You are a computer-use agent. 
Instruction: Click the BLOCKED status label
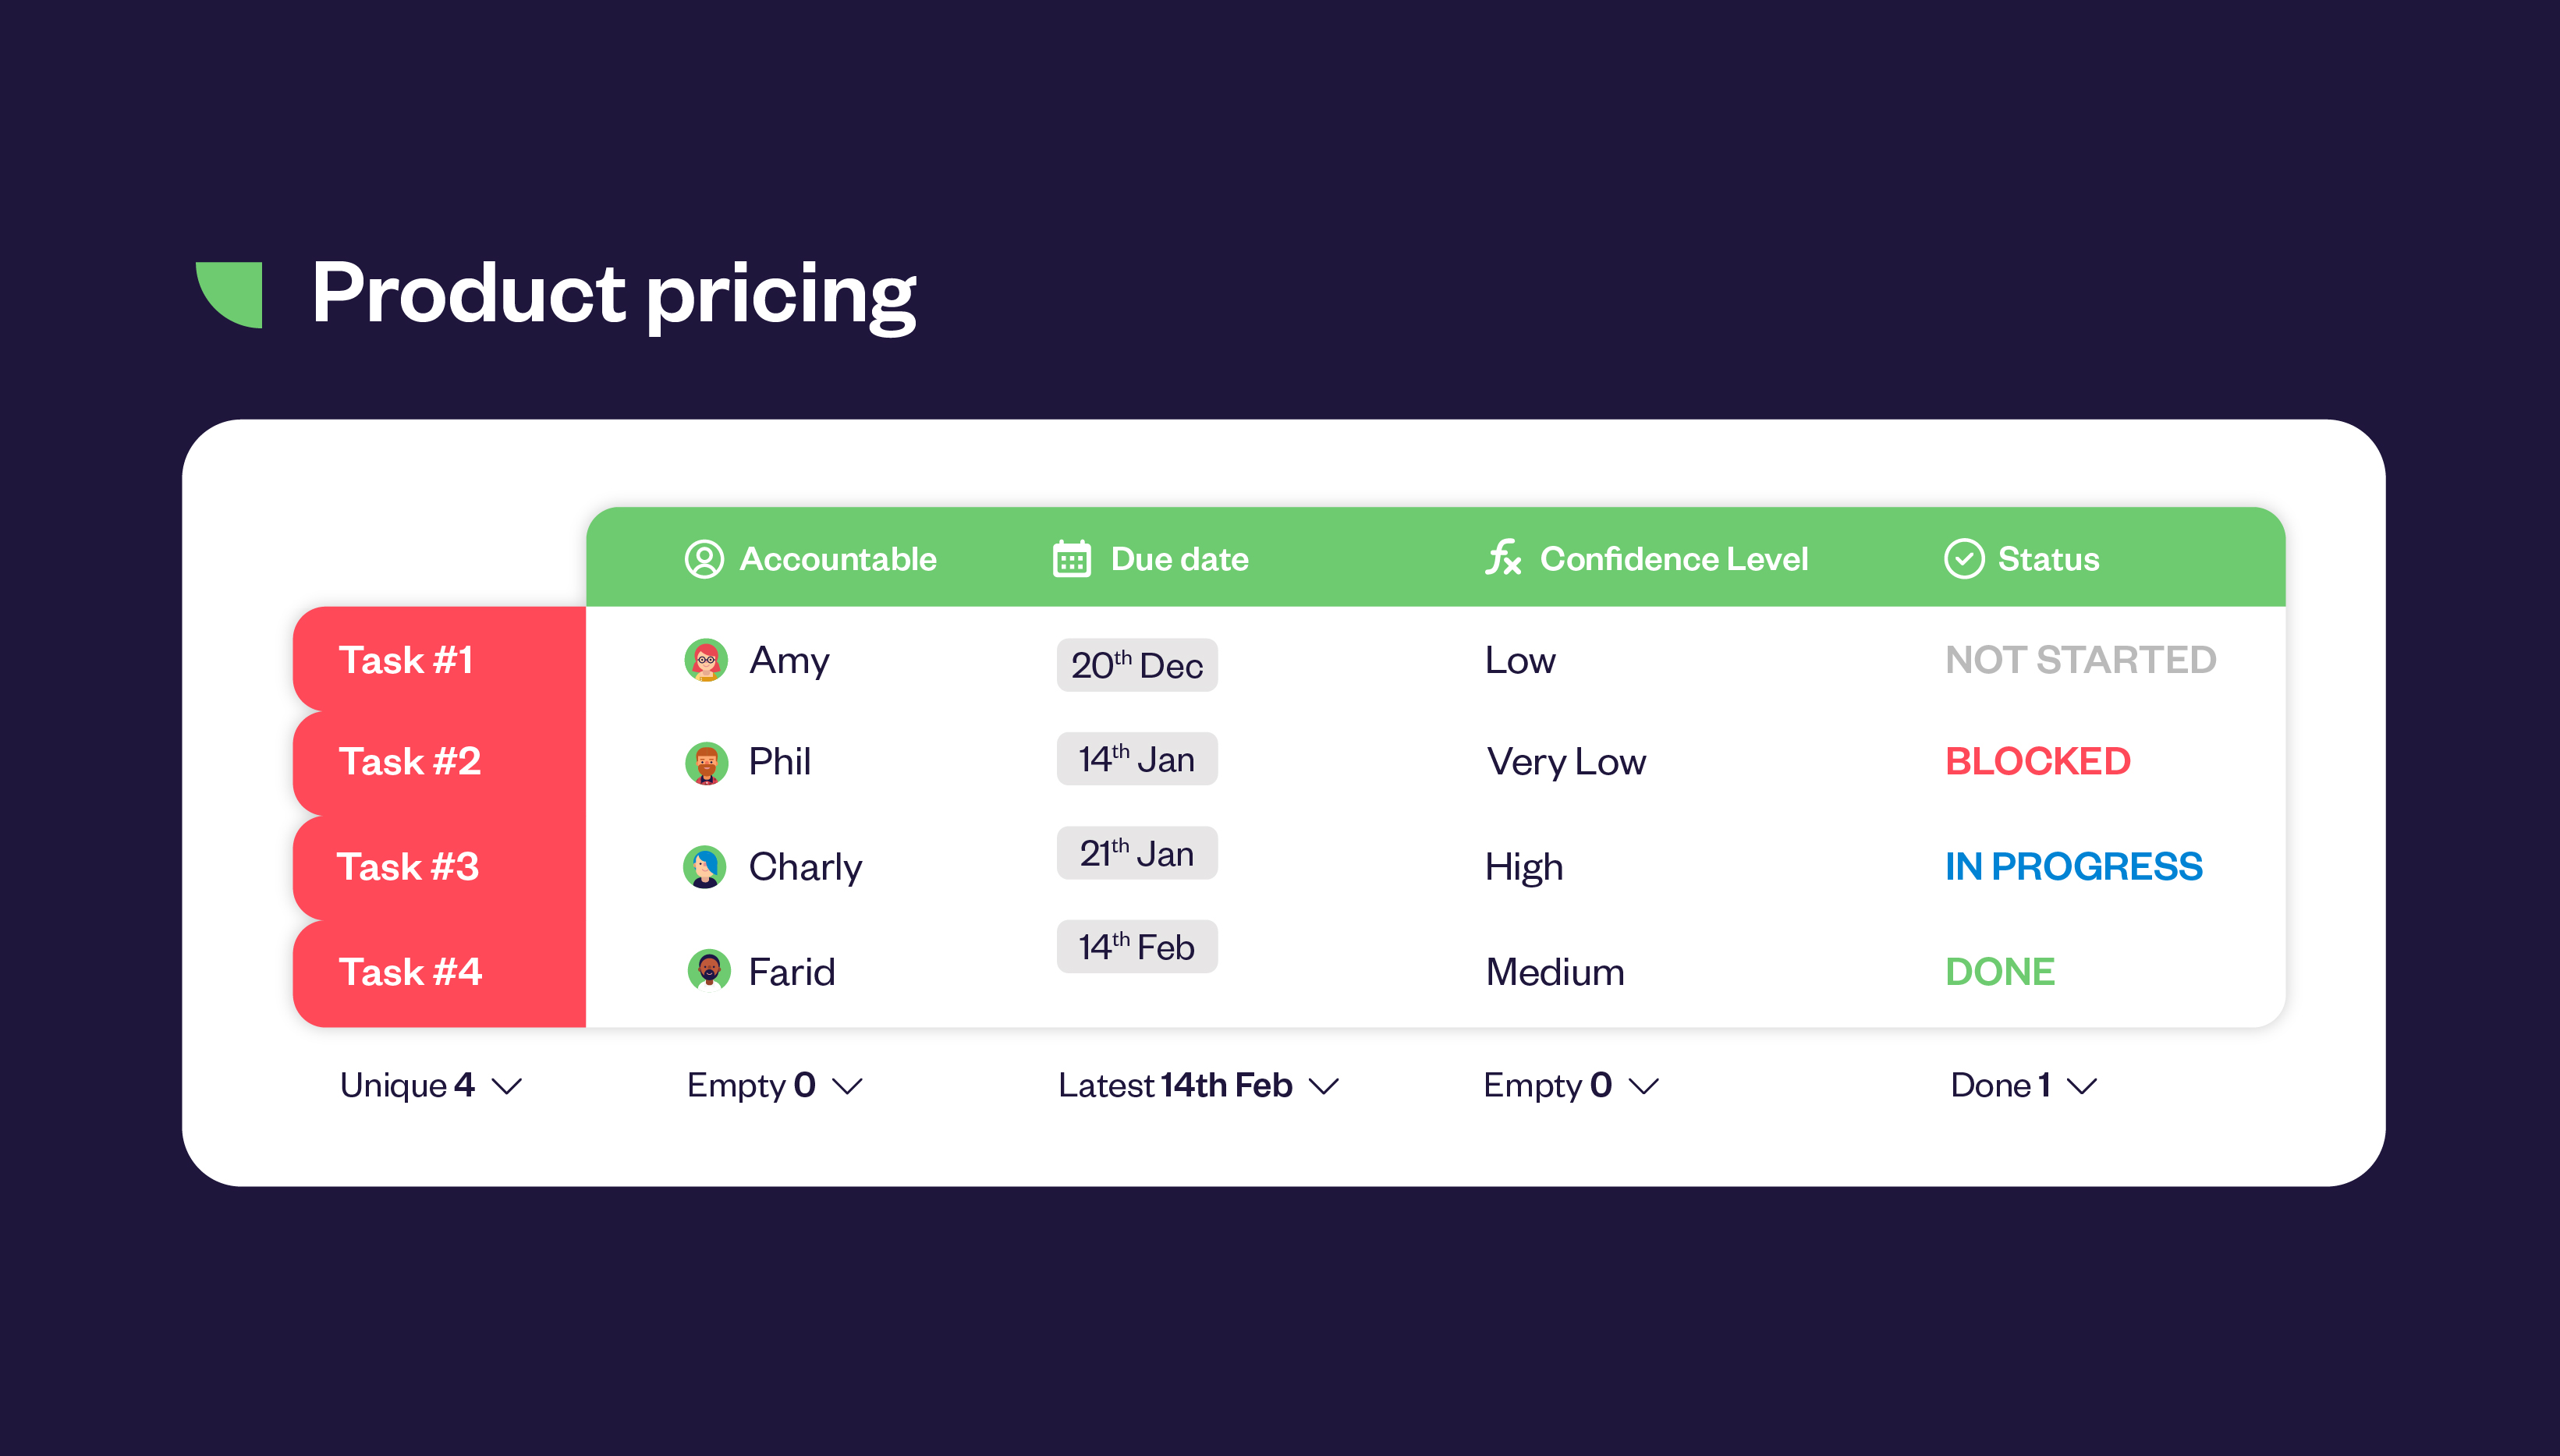click(x=2037, y=762)
